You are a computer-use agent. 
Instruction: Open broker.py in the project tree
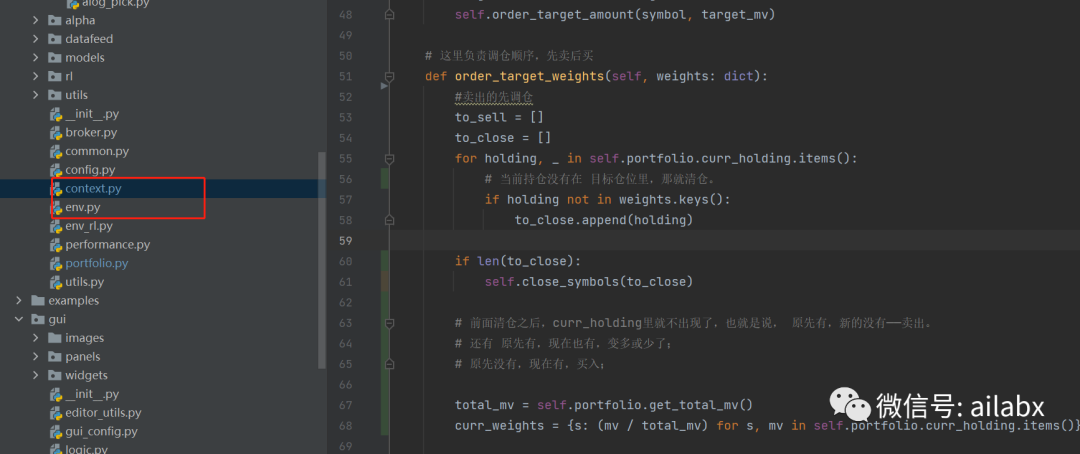coord(91,132)
